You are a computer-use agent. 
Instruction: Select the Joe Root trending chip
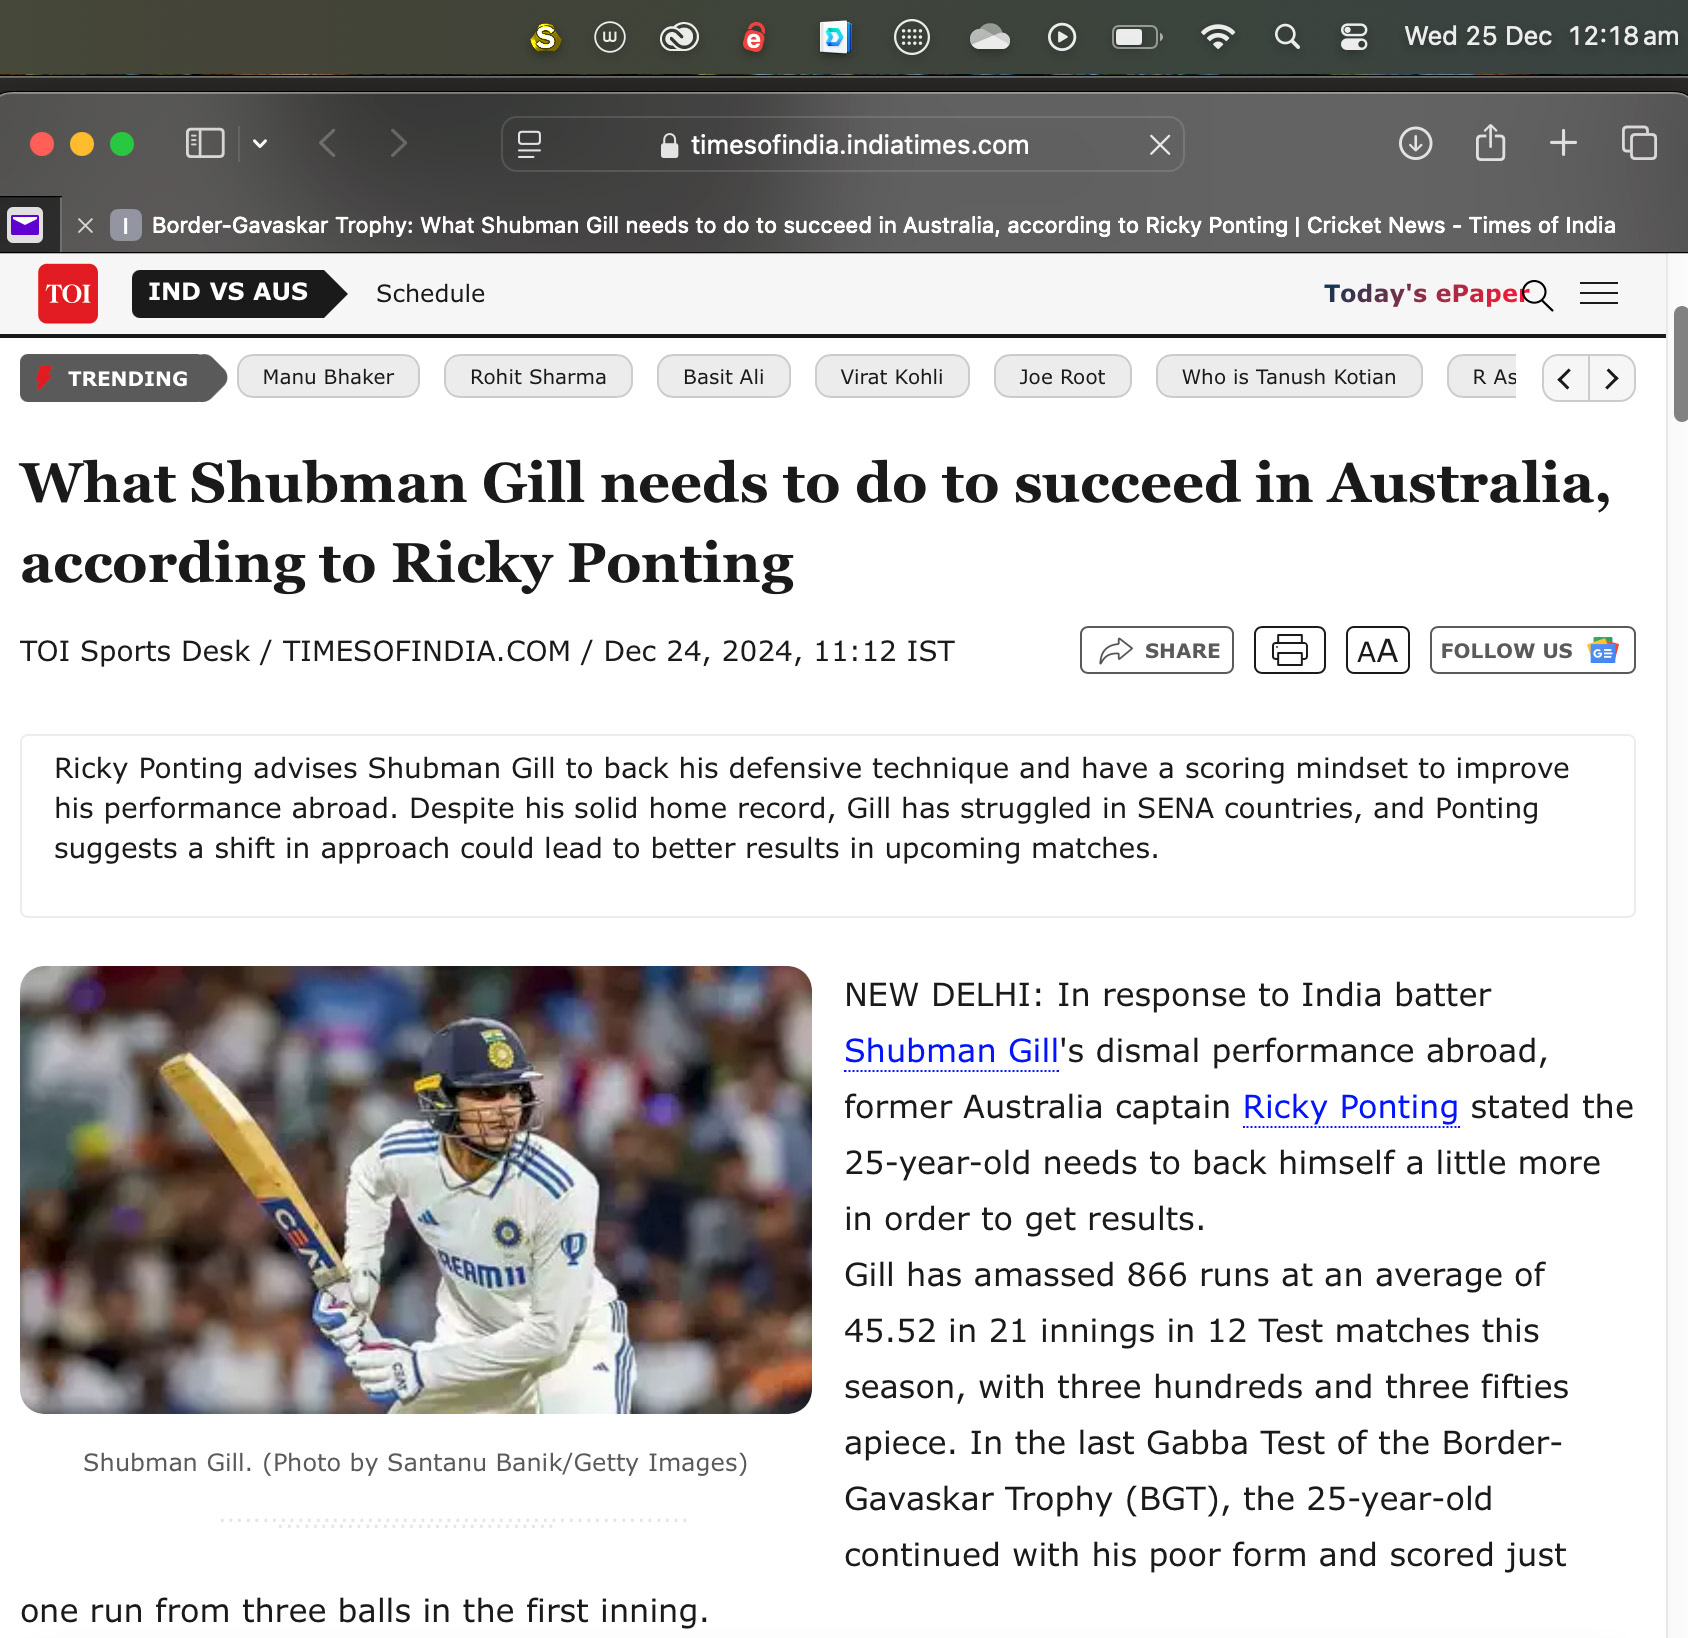tap(1062, 377)
